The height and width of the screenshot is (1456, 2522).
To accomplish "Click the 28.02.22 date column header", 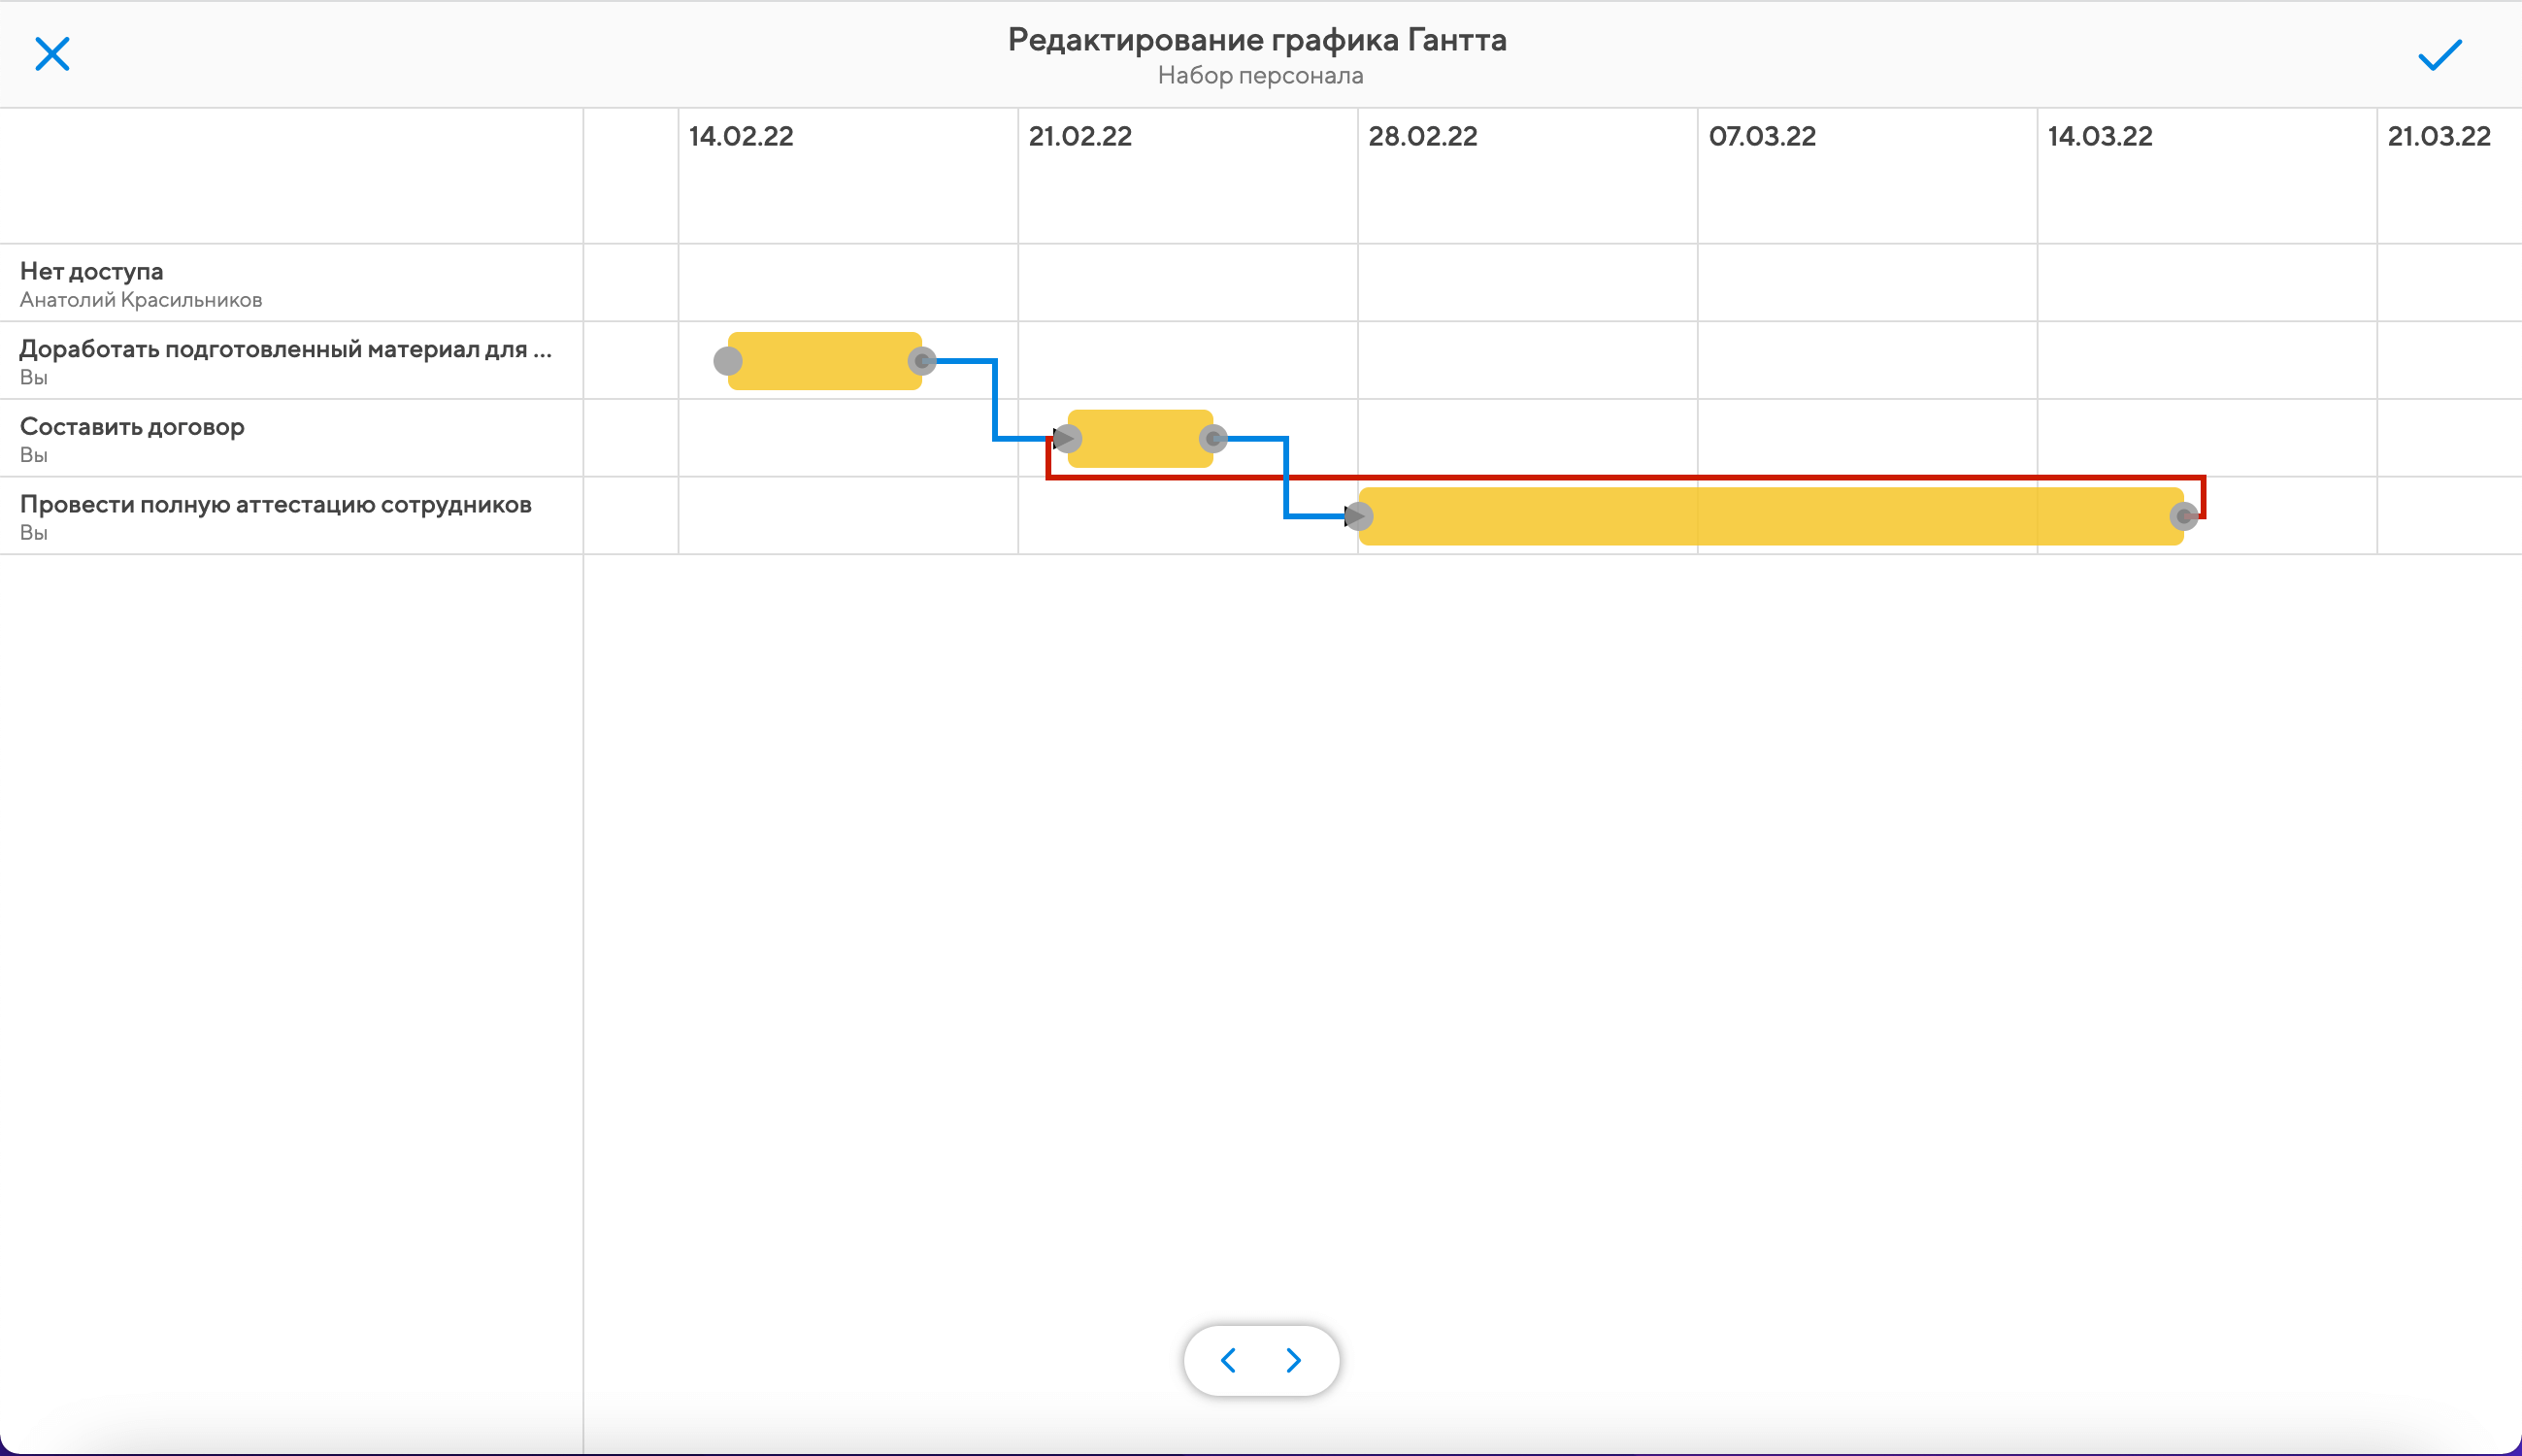I will [1422, 137].
